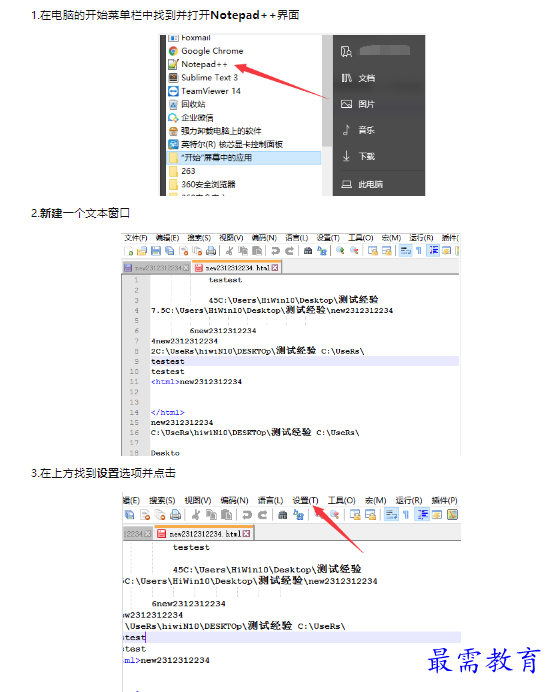Open 搜索(S) menu in step 2 screenshot
This screenshot has height=692, width=549.
coord(199,238)
